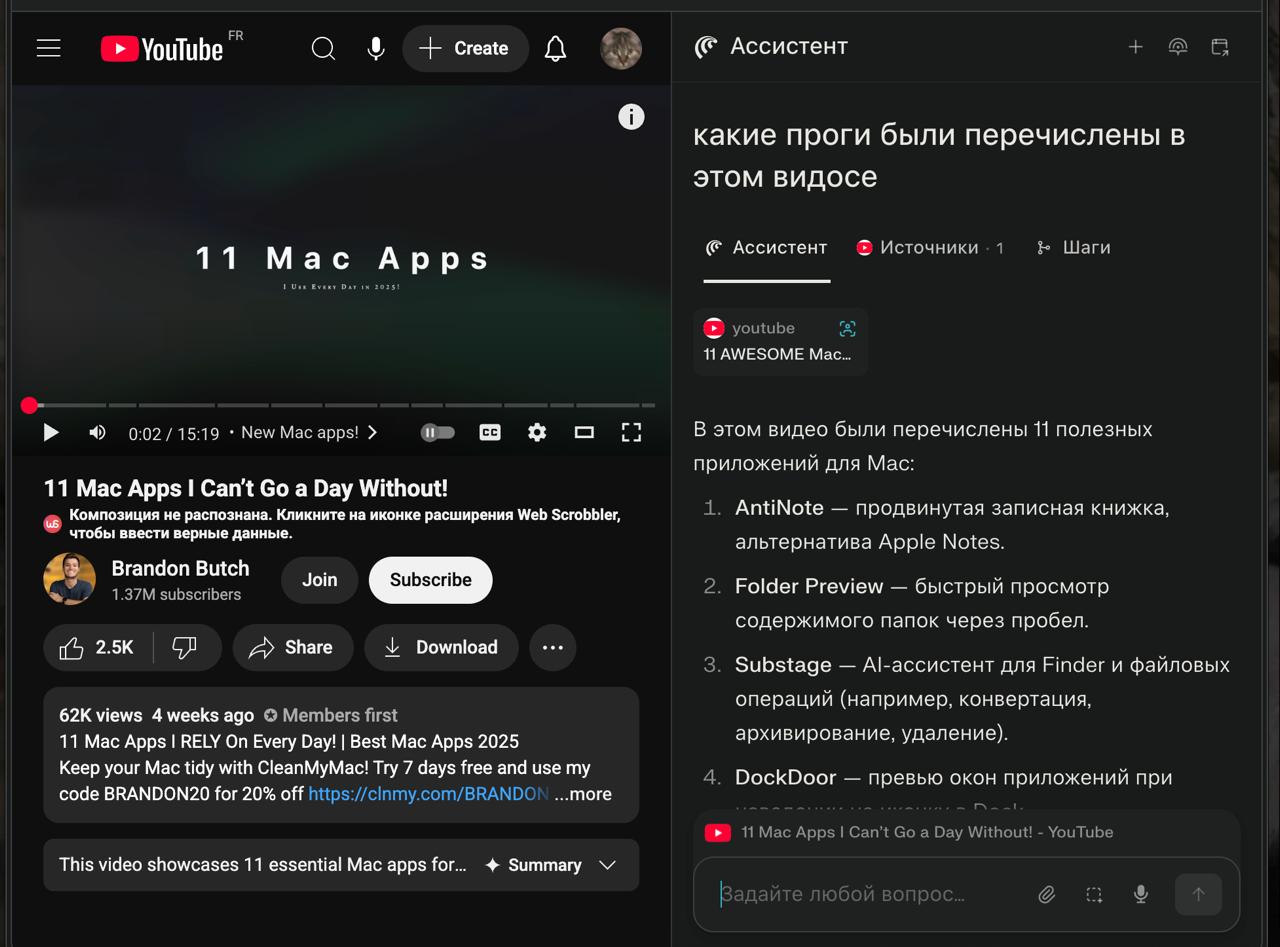Expand the AI Summary chevron
This screenshot has height=947, width=1280.
click(x=607, y=865)
